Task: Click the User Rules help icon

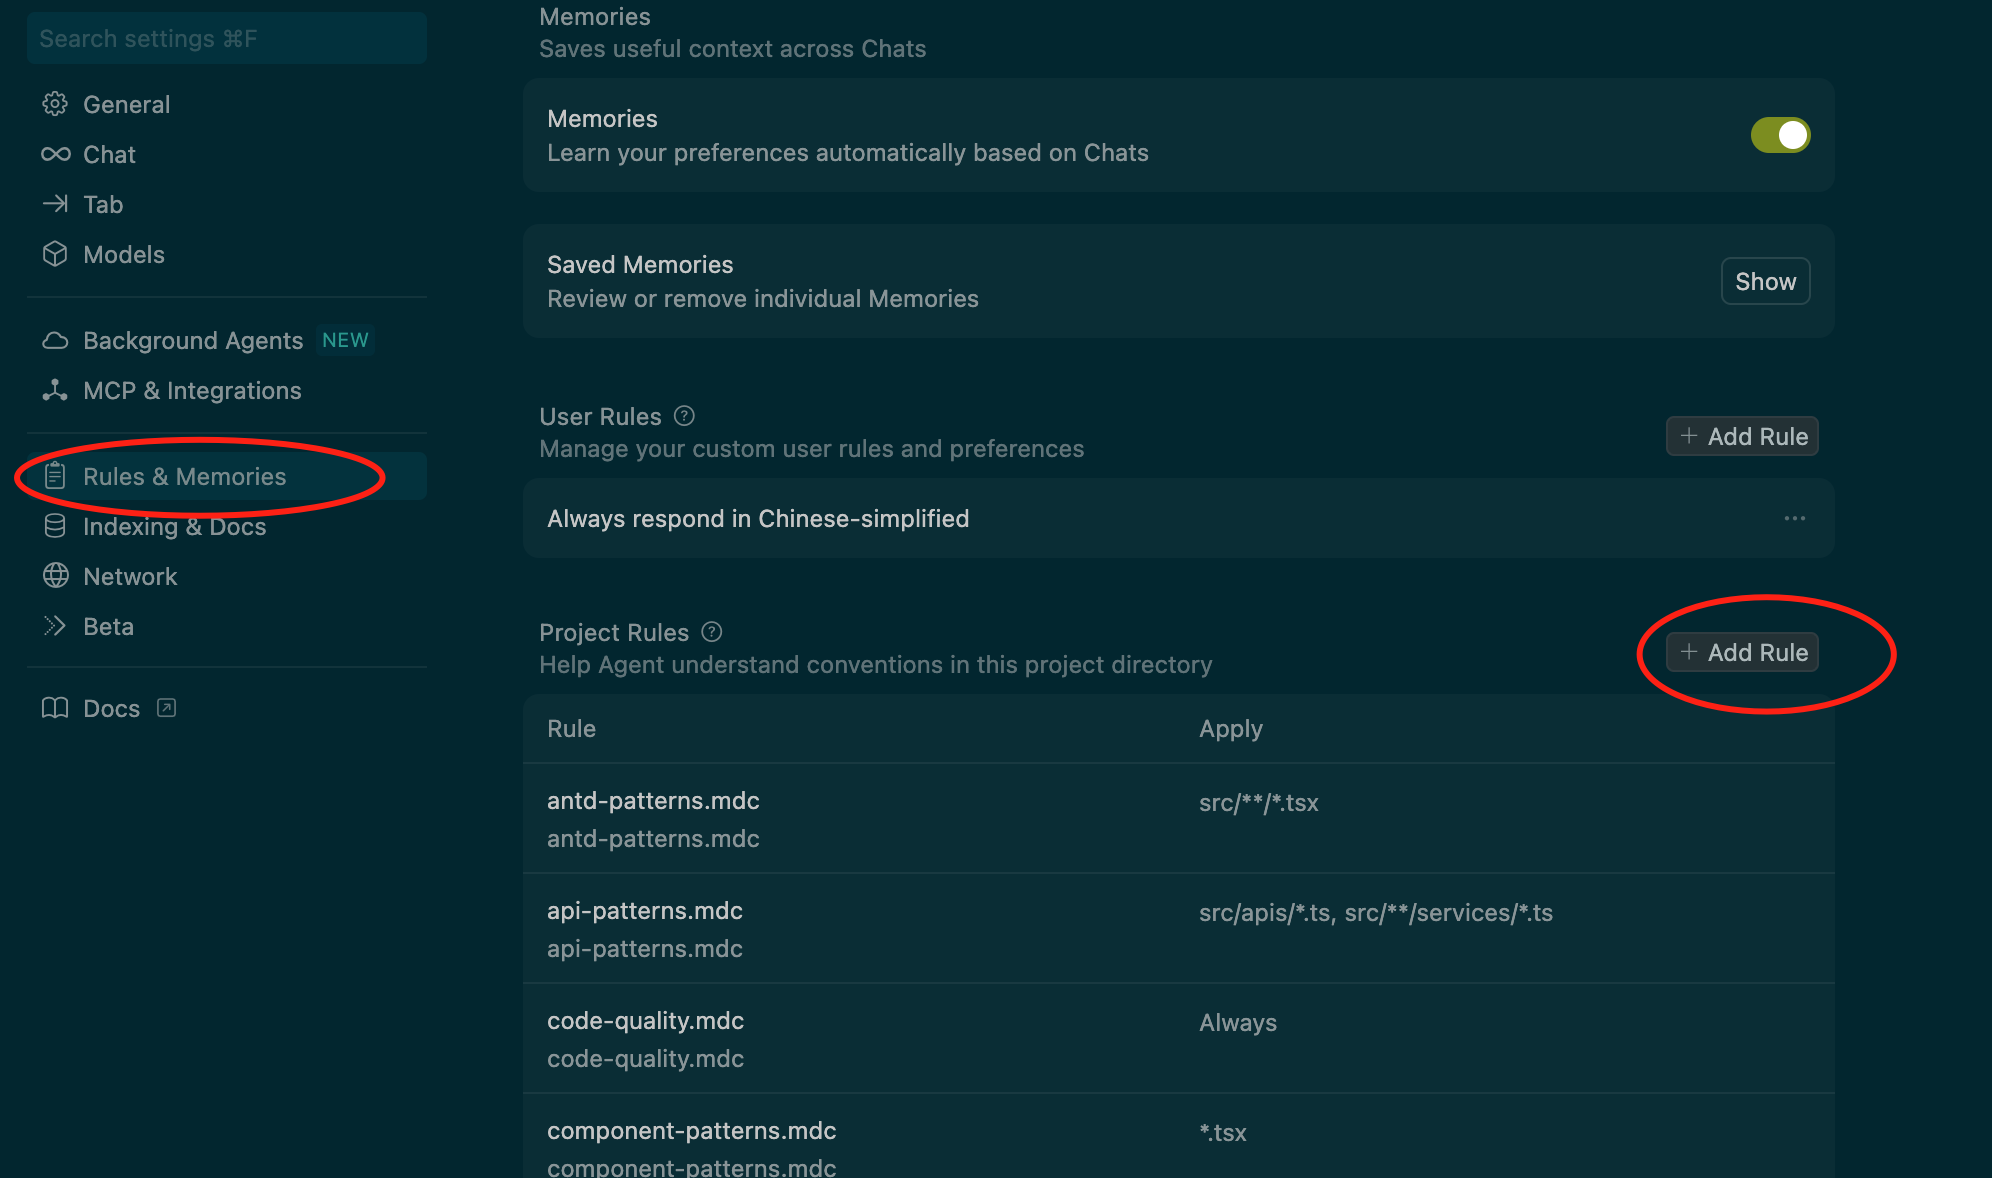Action: 684,416
